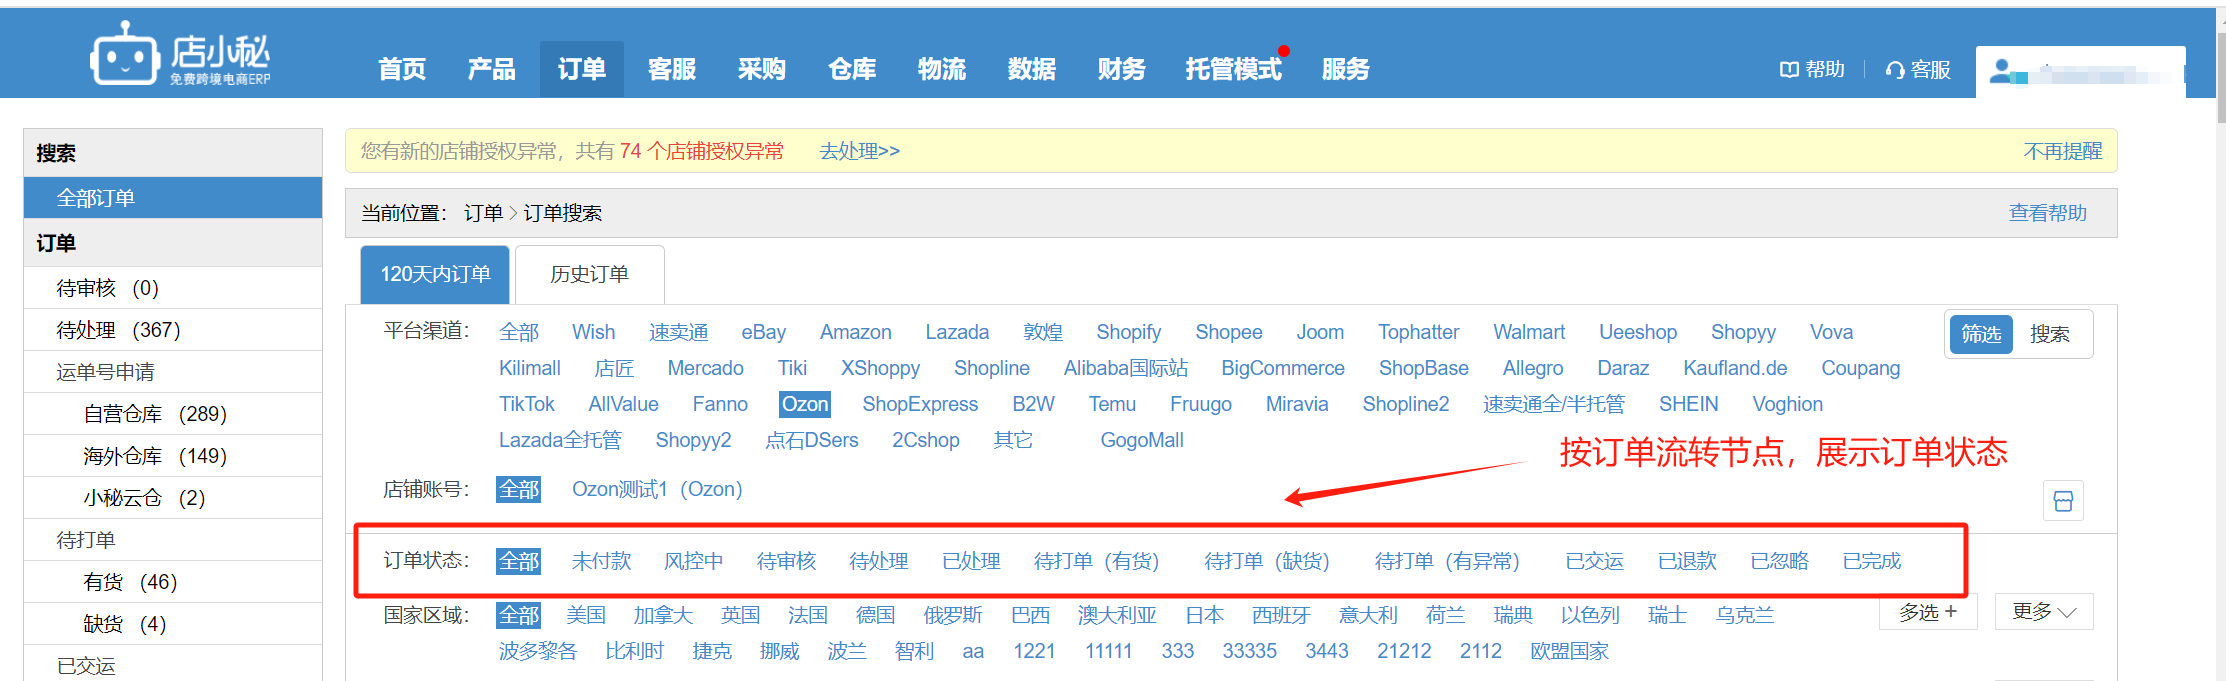Viewport: 2226px width, 681px height.
Task: Dismiss alert via 不再提醒
Action: tap(2063, 151)
